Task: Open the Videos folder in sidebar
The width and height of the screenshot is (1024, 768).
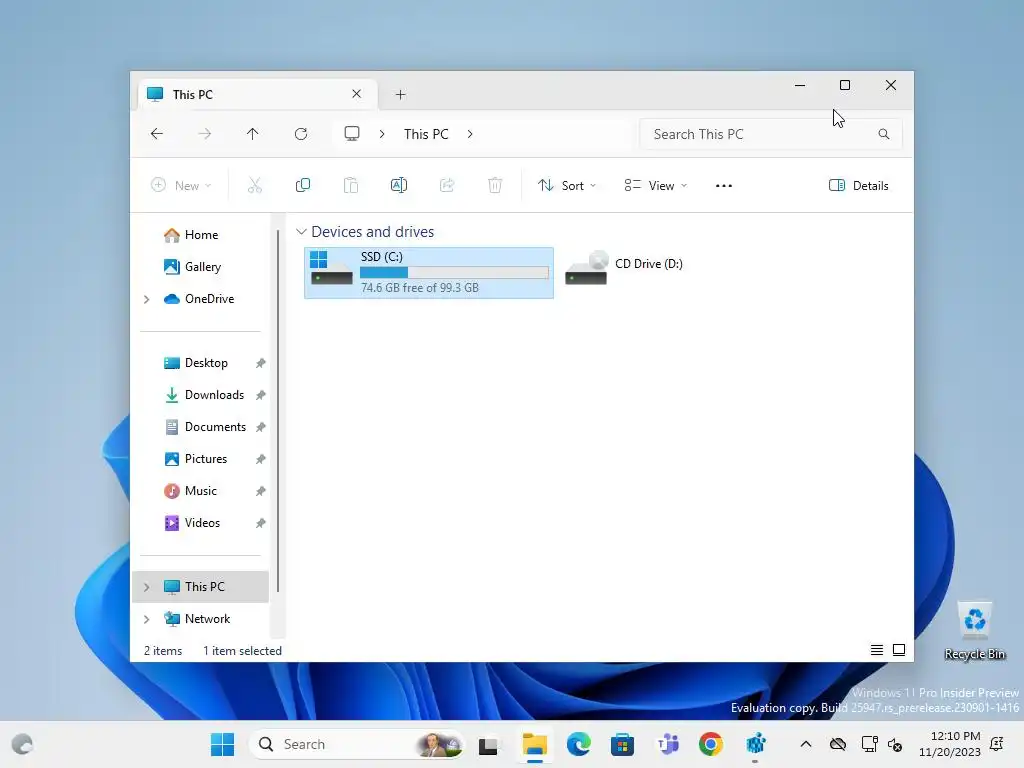Action: [202, 522]
